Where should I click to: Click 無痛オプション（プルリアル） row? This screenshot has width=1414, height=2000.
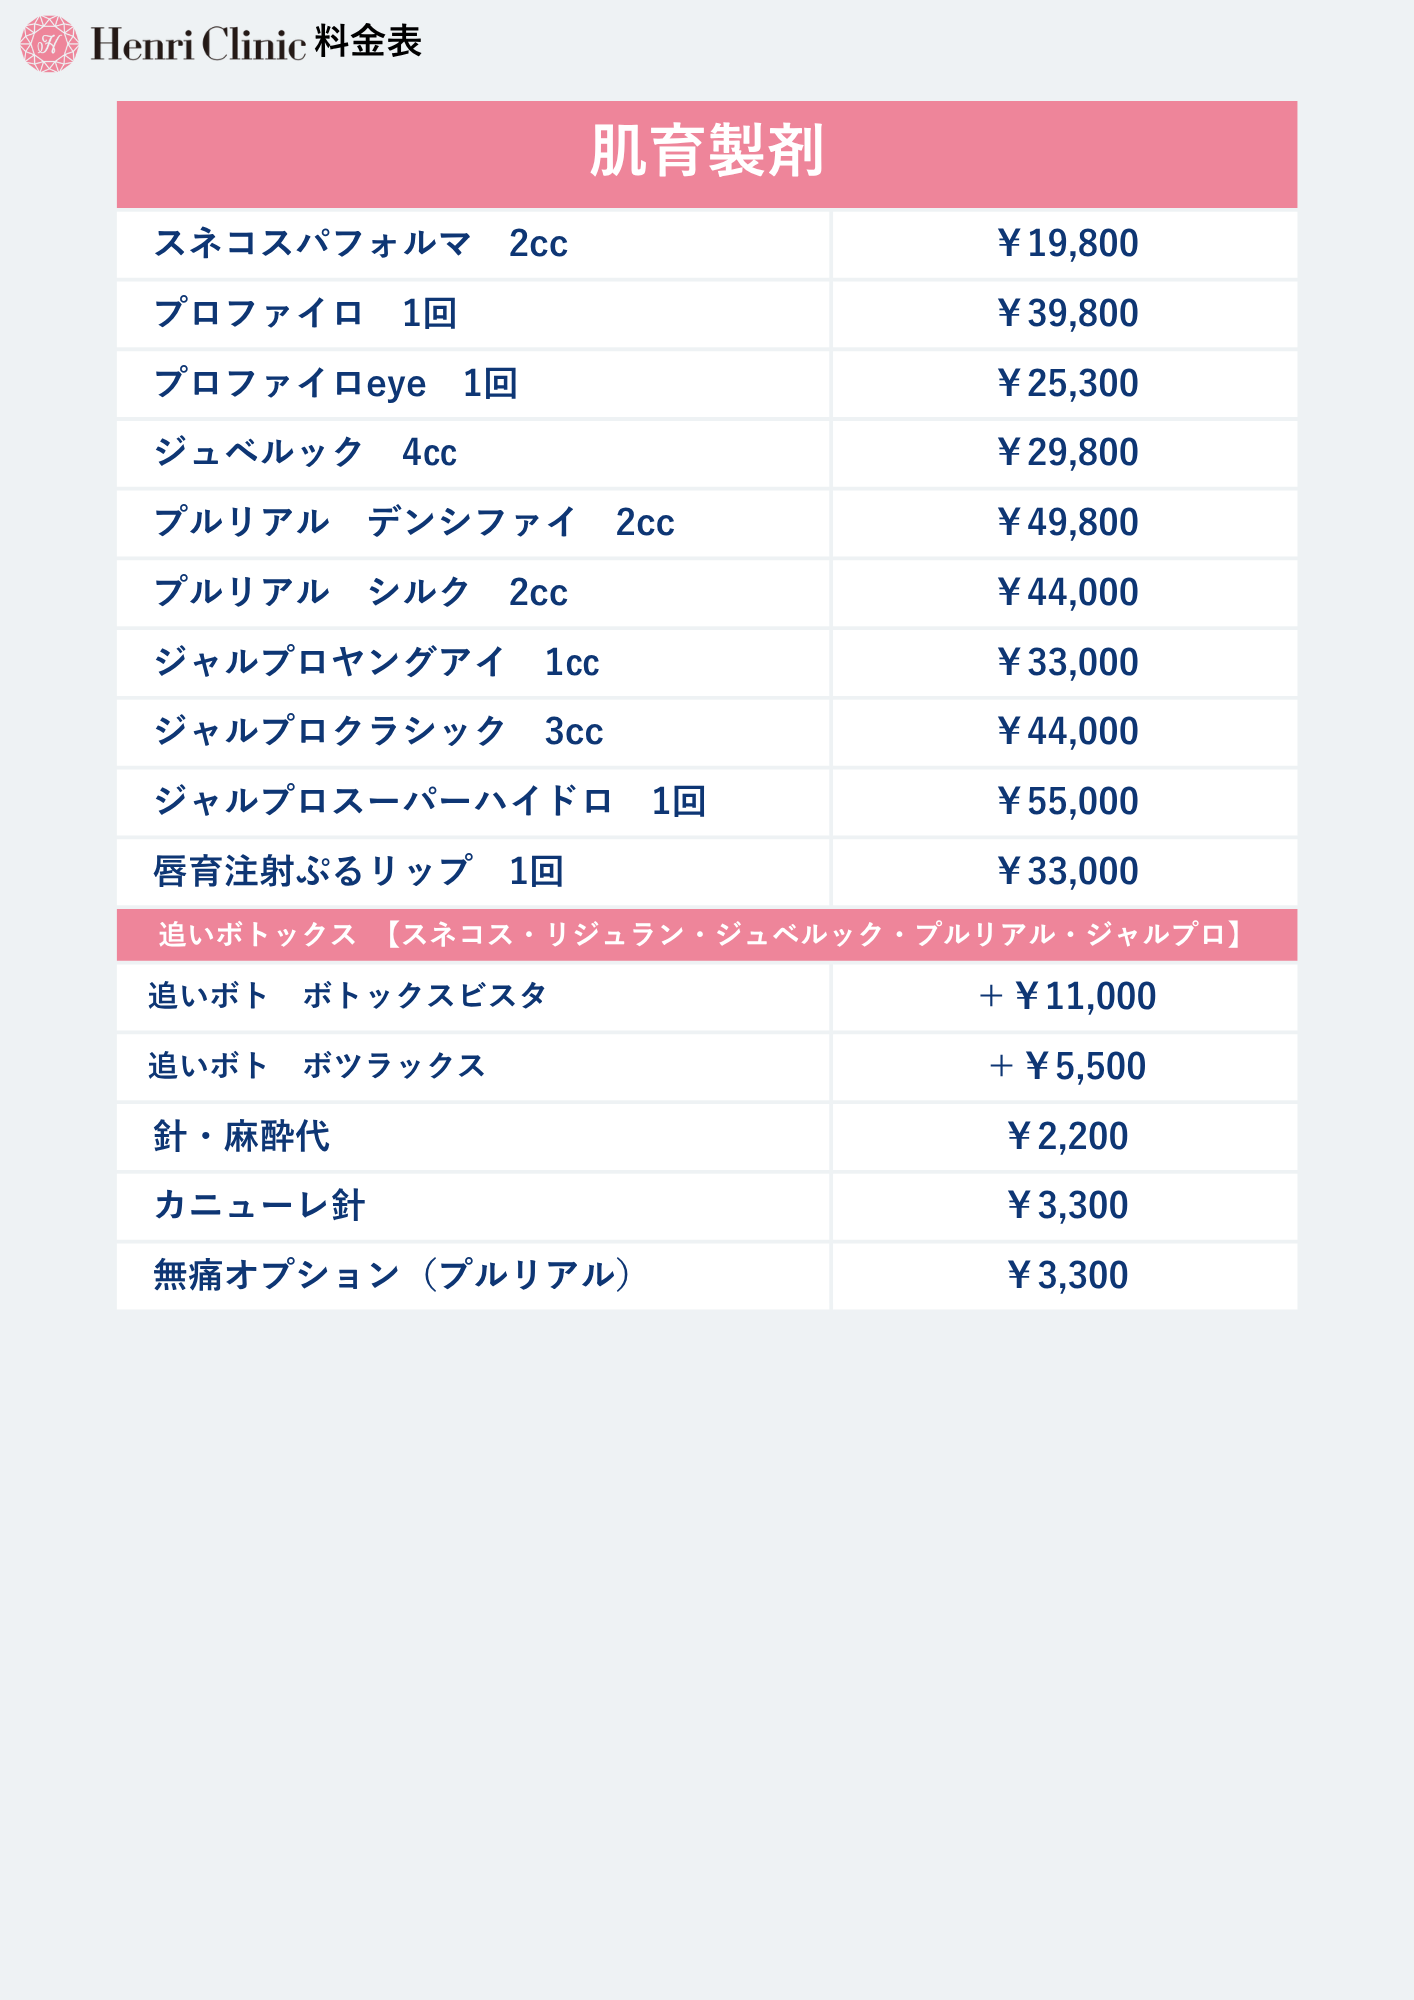click(x=473, y=1276)
